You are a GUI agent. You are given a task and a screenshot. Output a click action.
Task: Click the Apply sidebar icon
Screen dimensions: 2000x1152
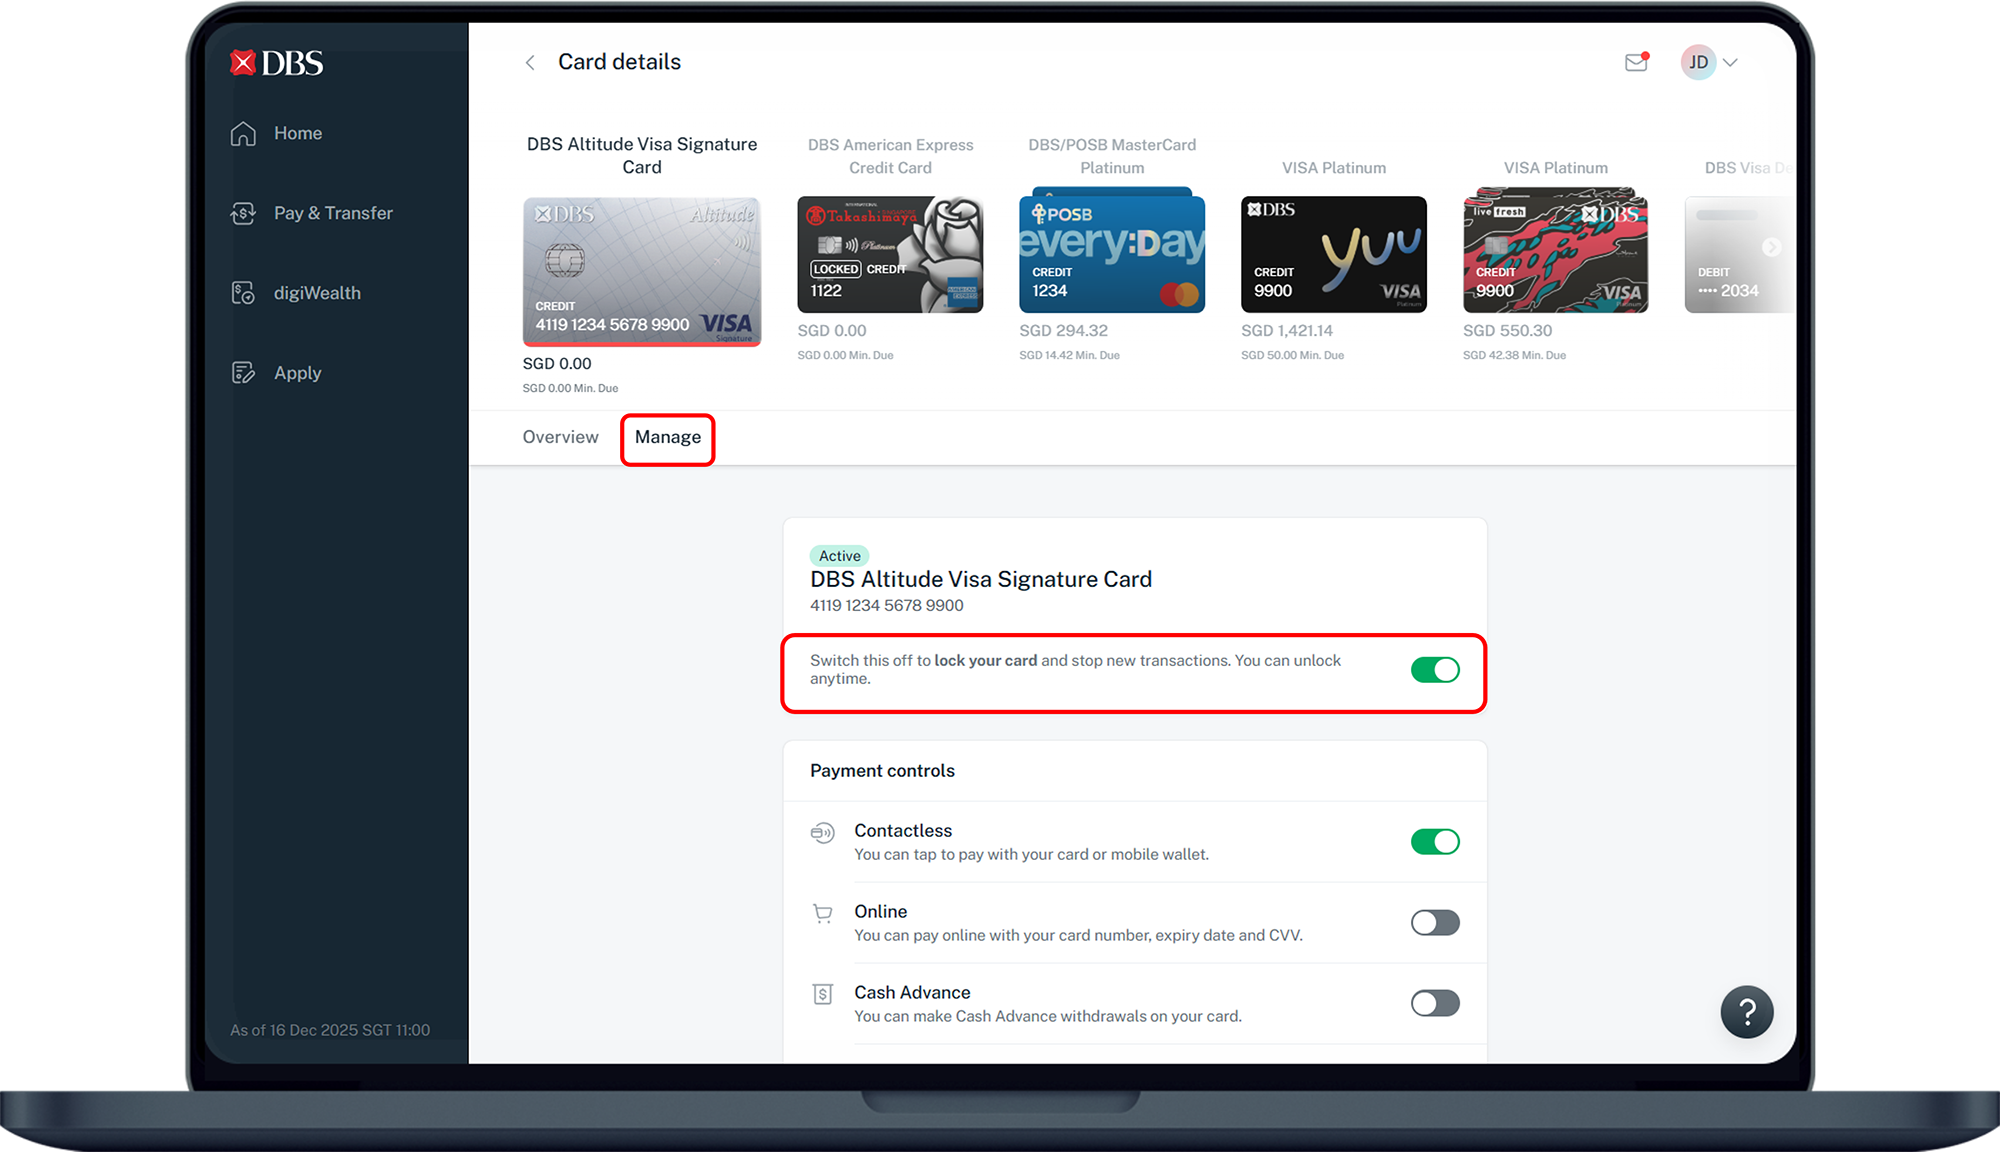point(243,373)
